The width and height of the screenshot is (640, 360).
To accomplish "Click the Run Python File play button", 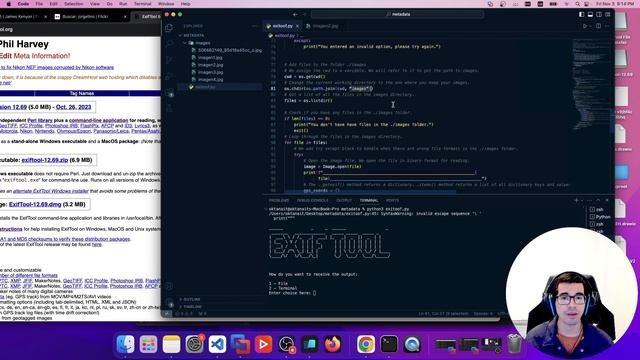I will tap(585, 26).
